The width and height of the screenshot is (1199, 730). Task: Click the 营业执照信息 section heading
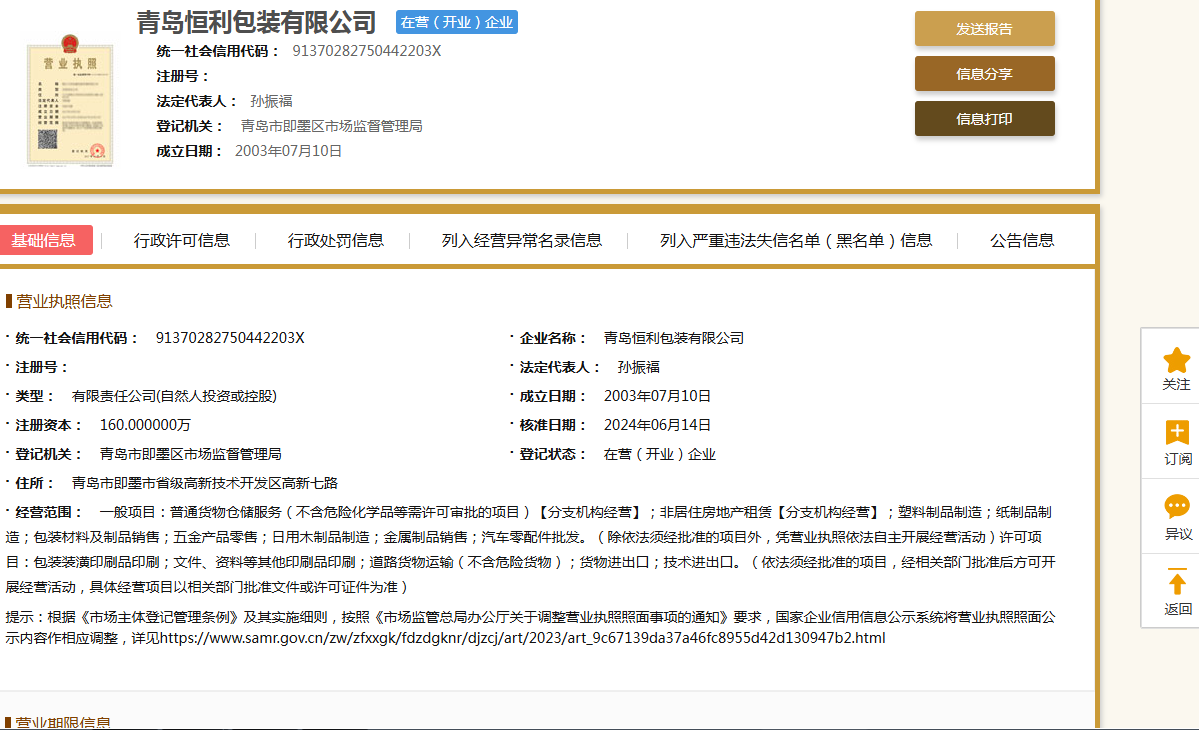64,301
